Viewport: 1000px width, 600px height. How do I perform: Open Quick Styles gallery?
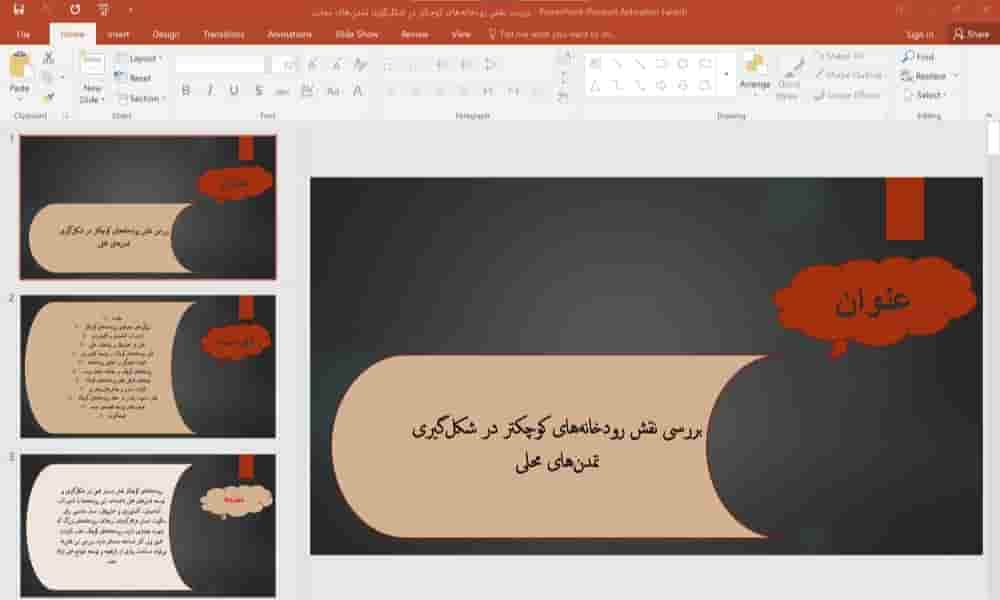pos(789,78)
